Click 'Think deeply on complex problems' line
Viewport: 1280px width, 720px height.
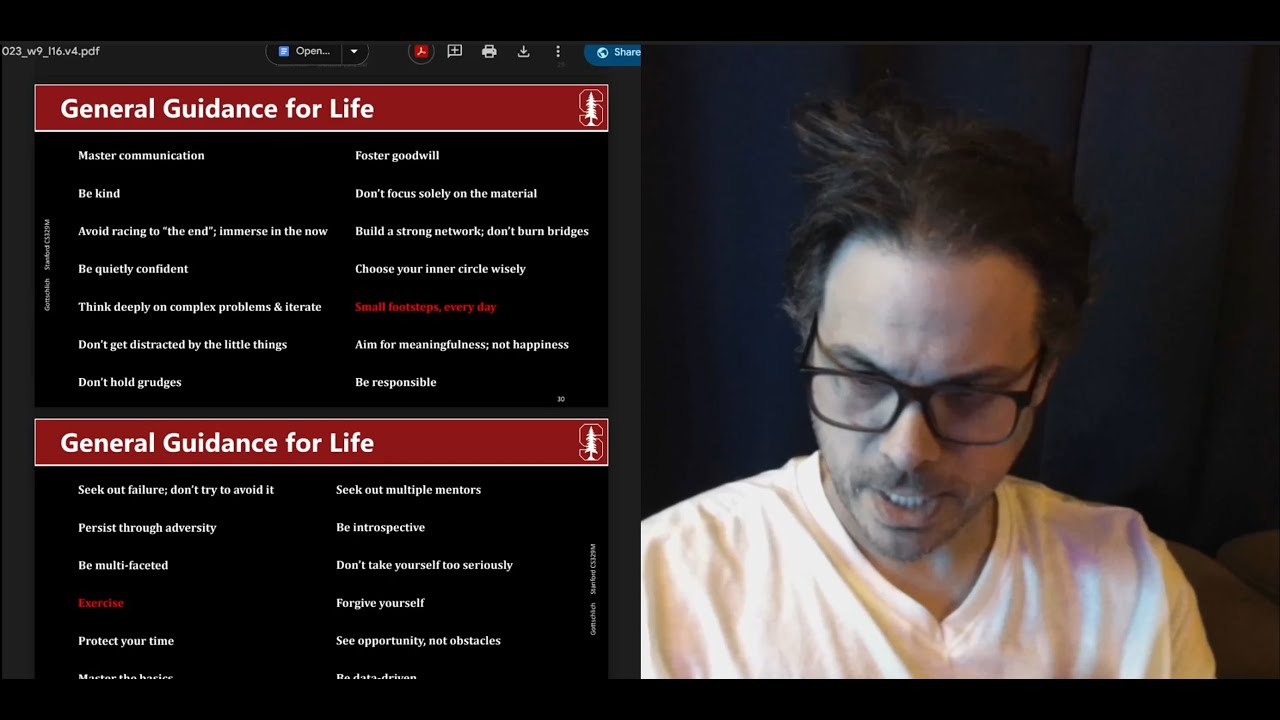click(x=200, y=307)
